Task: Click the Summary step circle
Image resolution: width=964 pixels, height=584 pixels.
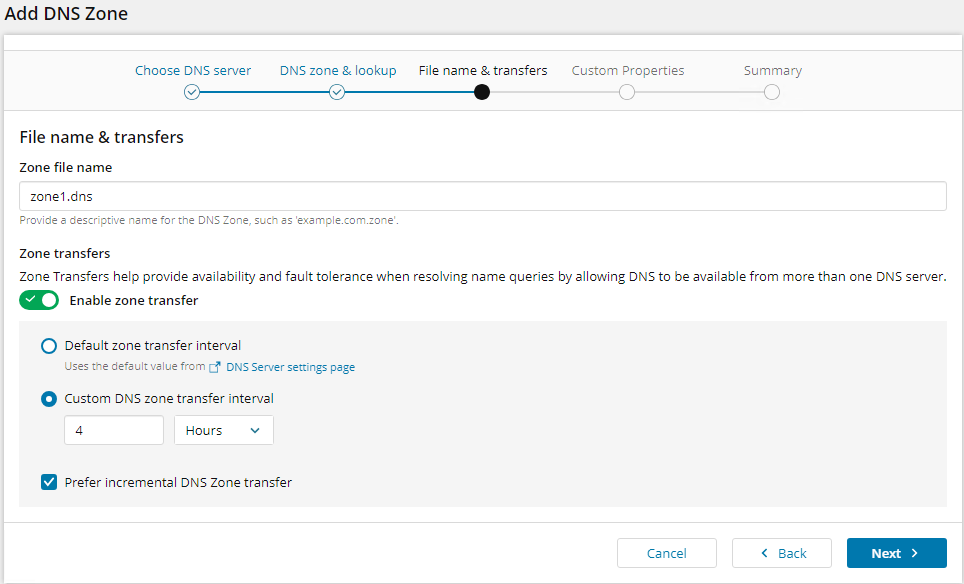Action: point(772,92)
